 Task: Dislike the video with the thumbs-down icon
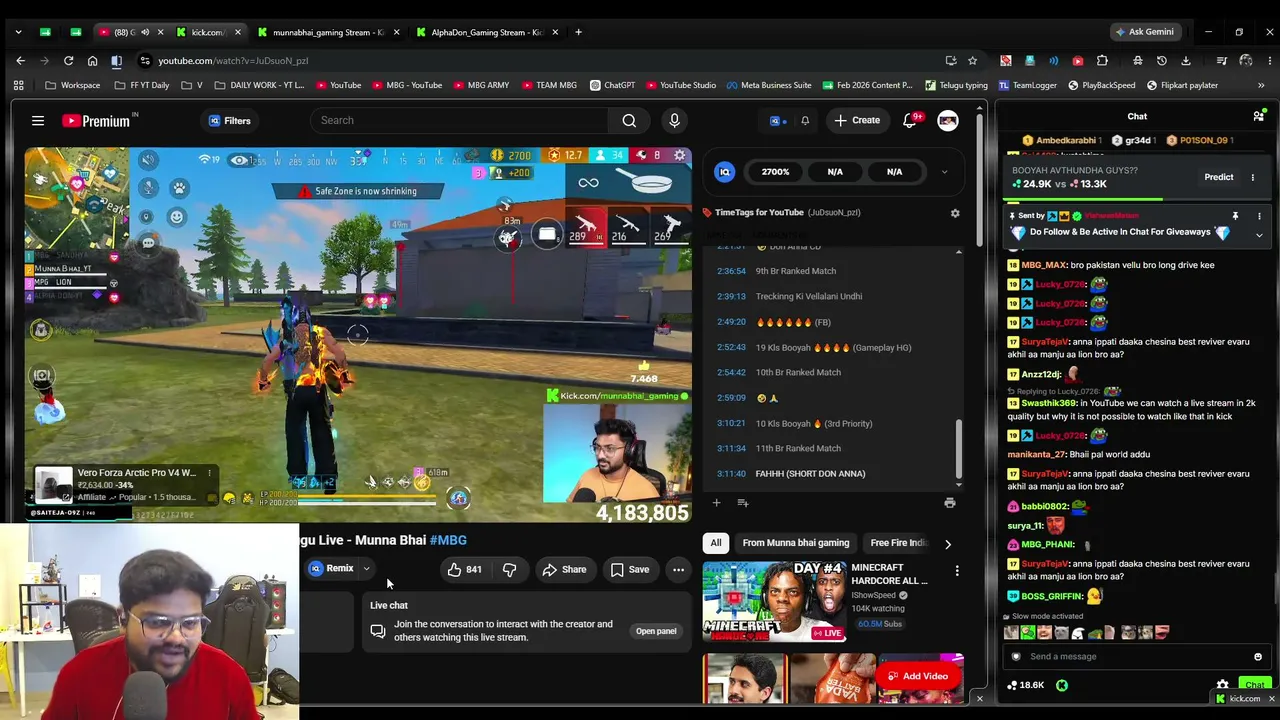click(509, 569)
